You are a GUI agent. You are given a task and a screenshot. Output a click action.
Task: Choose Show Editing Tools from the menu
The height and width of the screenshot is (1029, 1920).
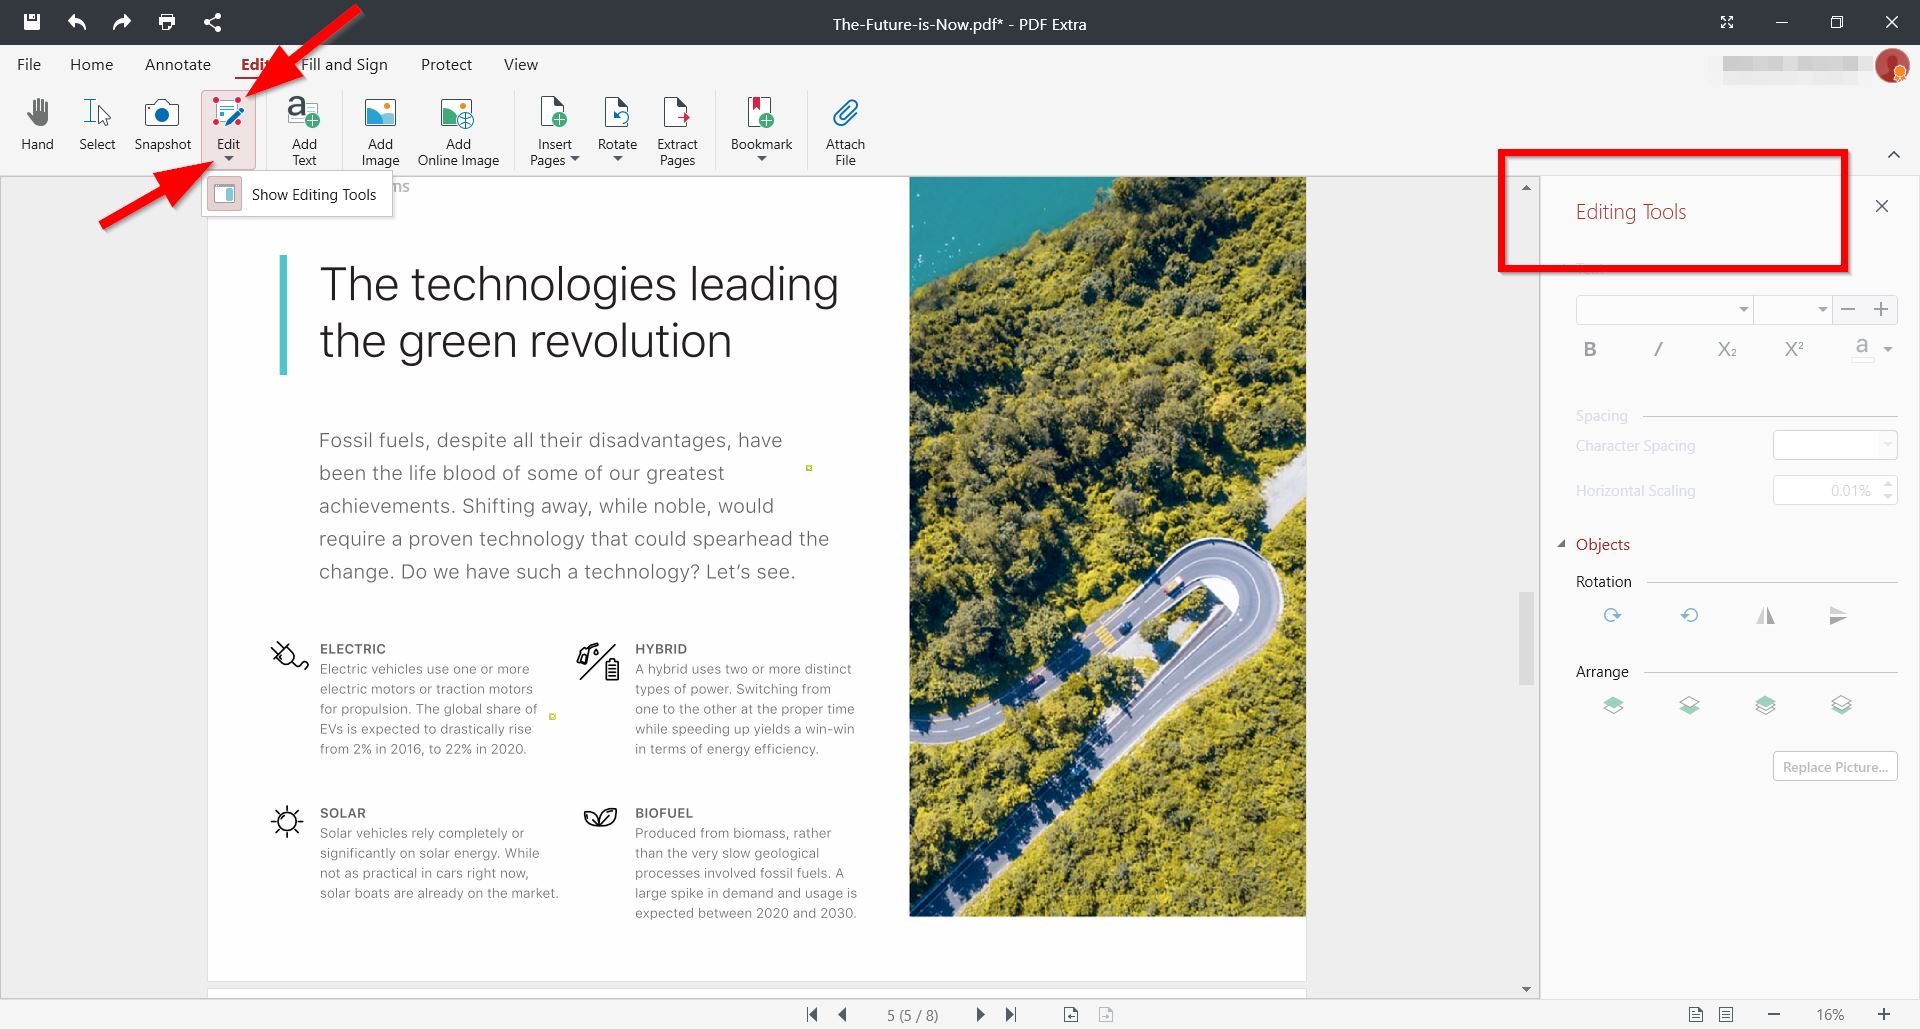click(313, 194)
